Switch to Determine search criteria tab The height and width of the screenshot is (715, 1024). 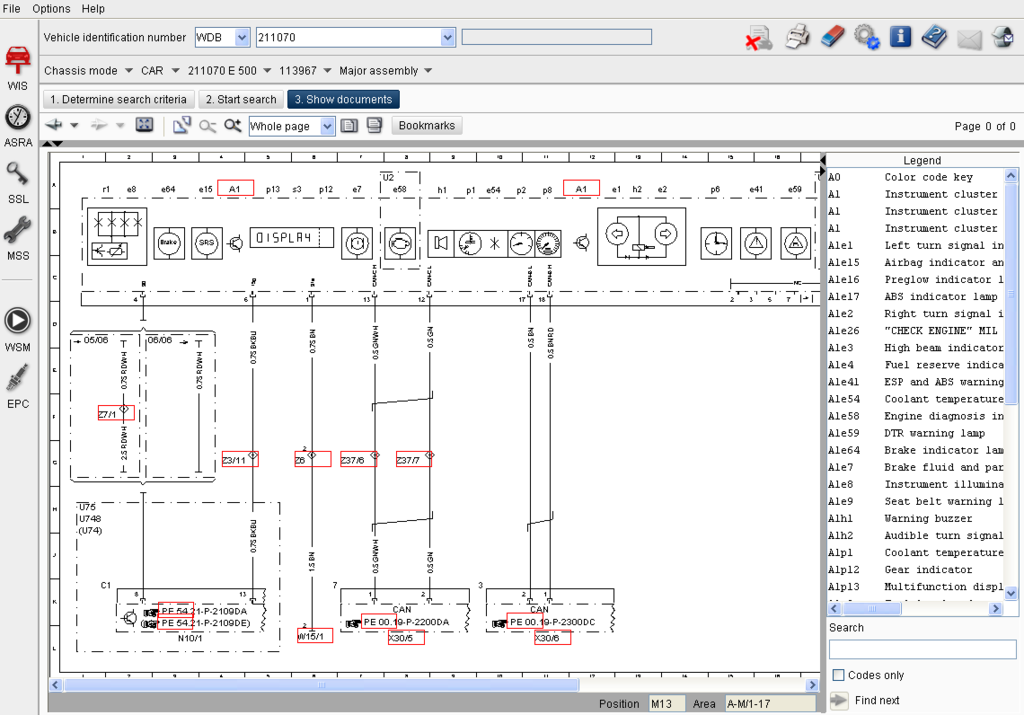pyautogui.click(x=118, y=99)
